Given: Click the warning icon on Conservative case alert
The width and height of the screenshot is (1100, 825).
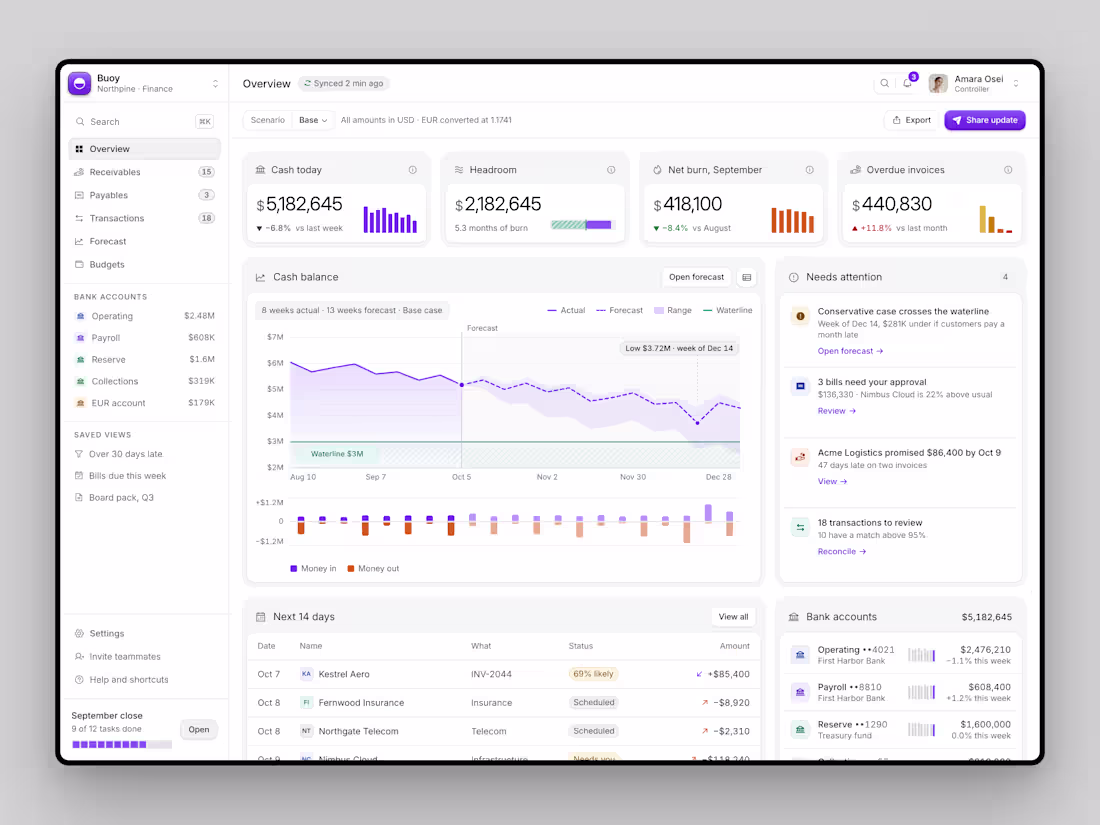Looking at the screenshot, I should (800, 316).
